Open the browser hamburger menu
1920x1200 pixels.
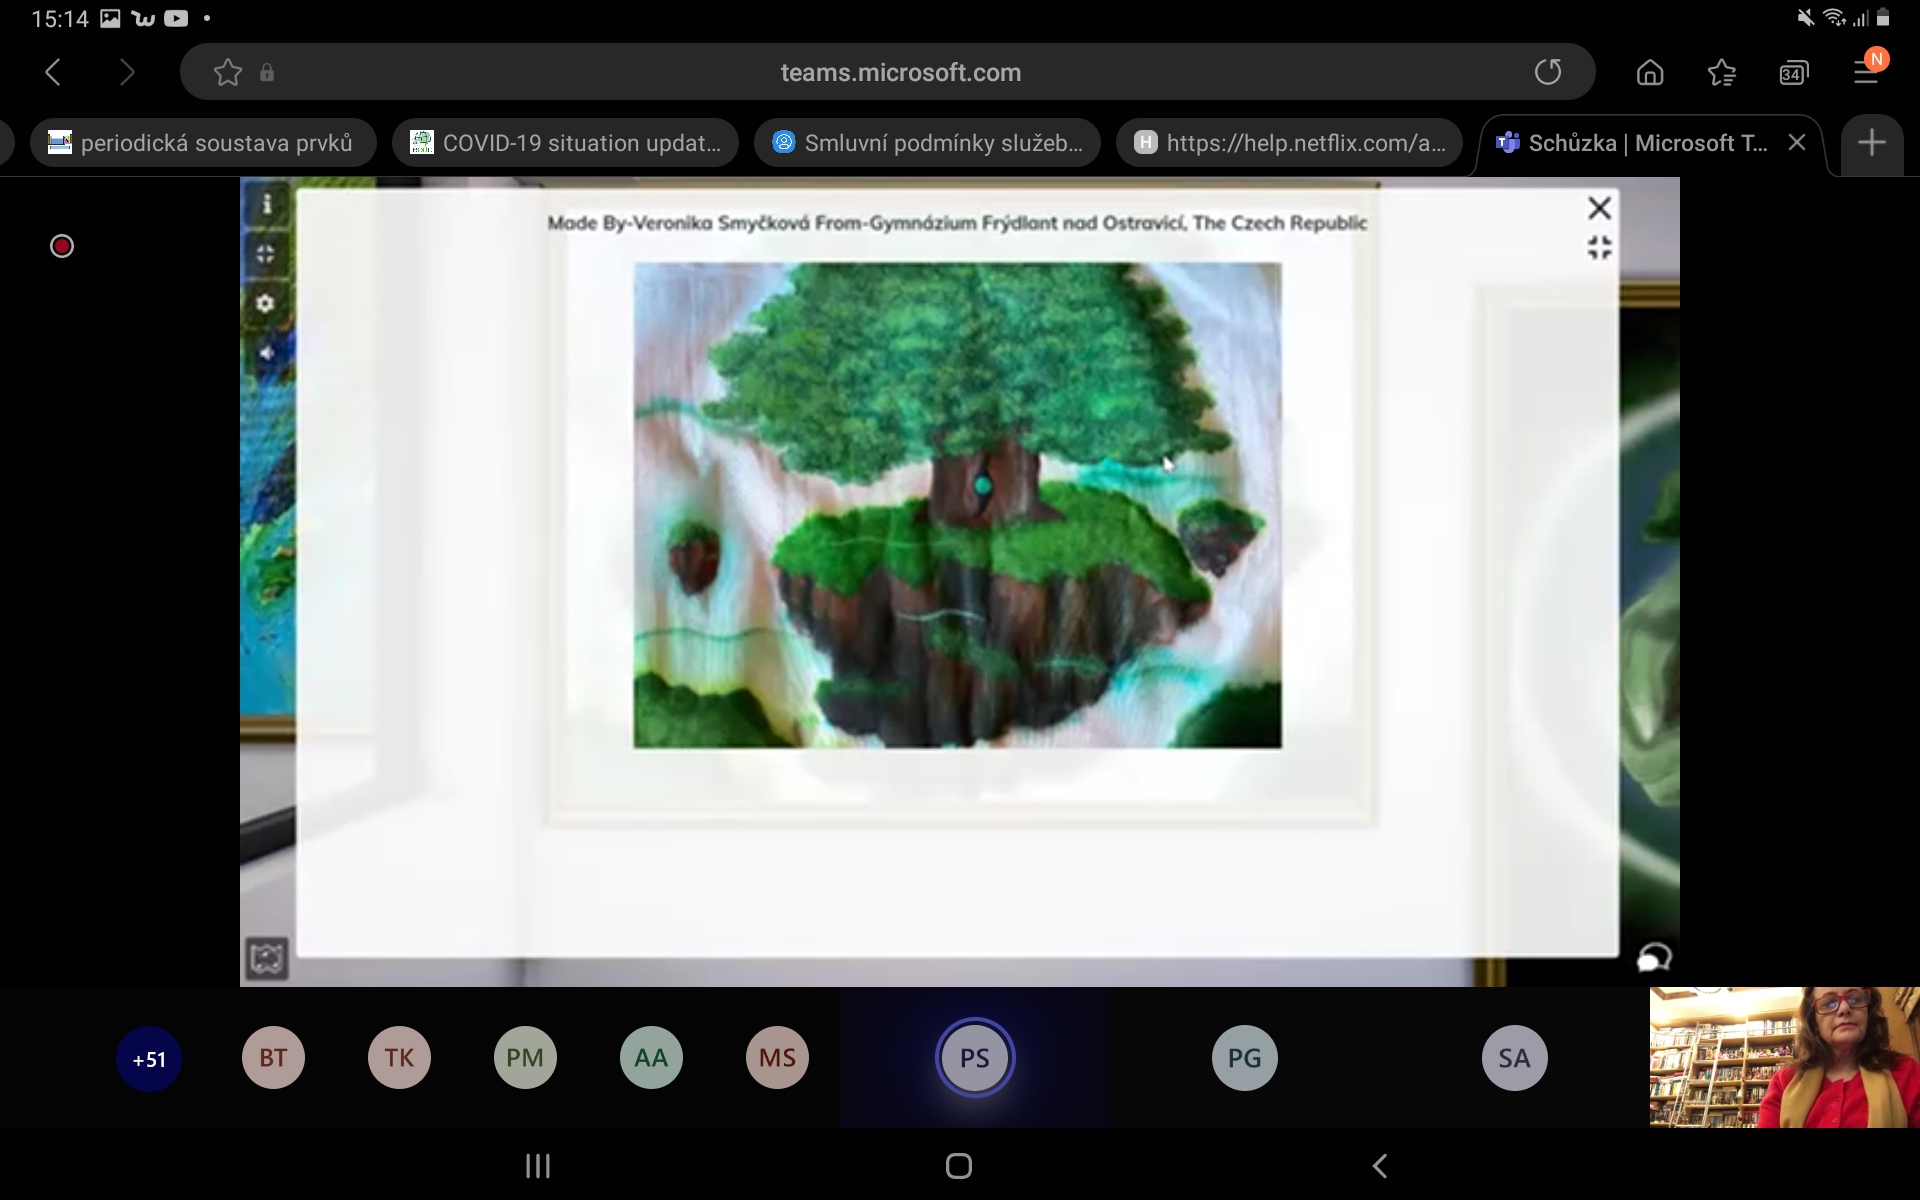1866,70
